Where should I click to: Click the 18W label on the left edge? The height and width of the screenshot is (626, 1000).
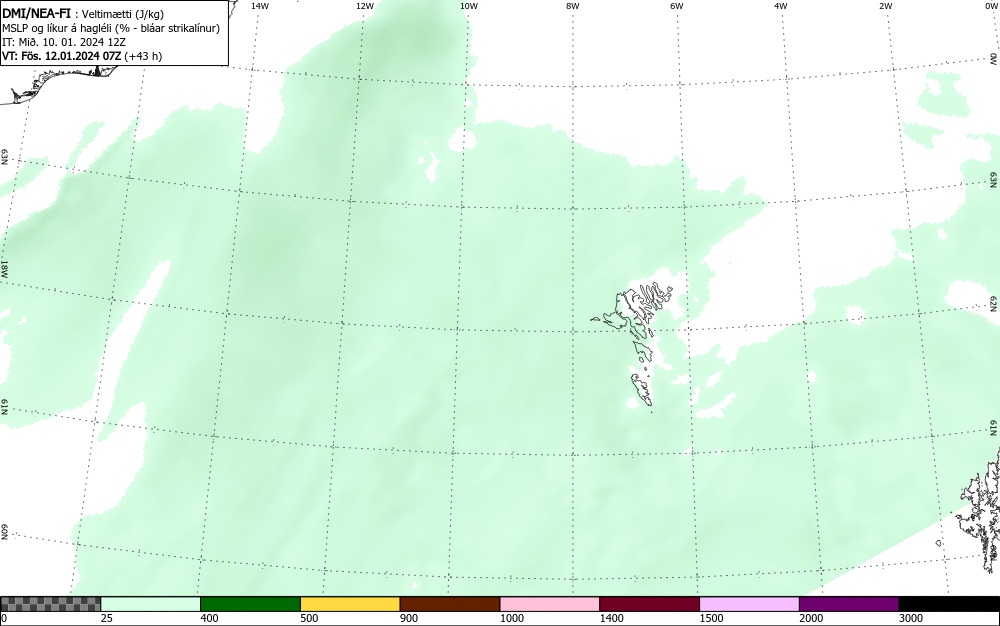[4, 269]
